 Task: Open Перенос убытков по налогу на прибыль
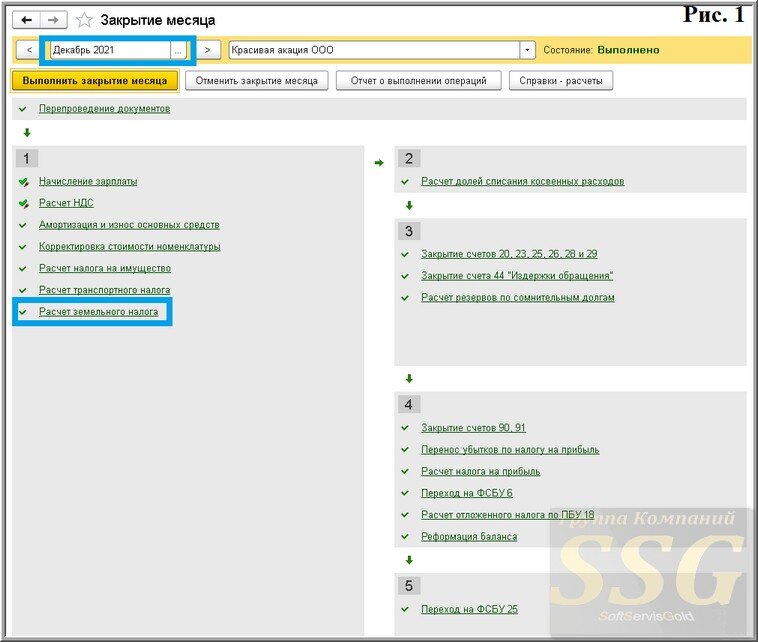510,450
